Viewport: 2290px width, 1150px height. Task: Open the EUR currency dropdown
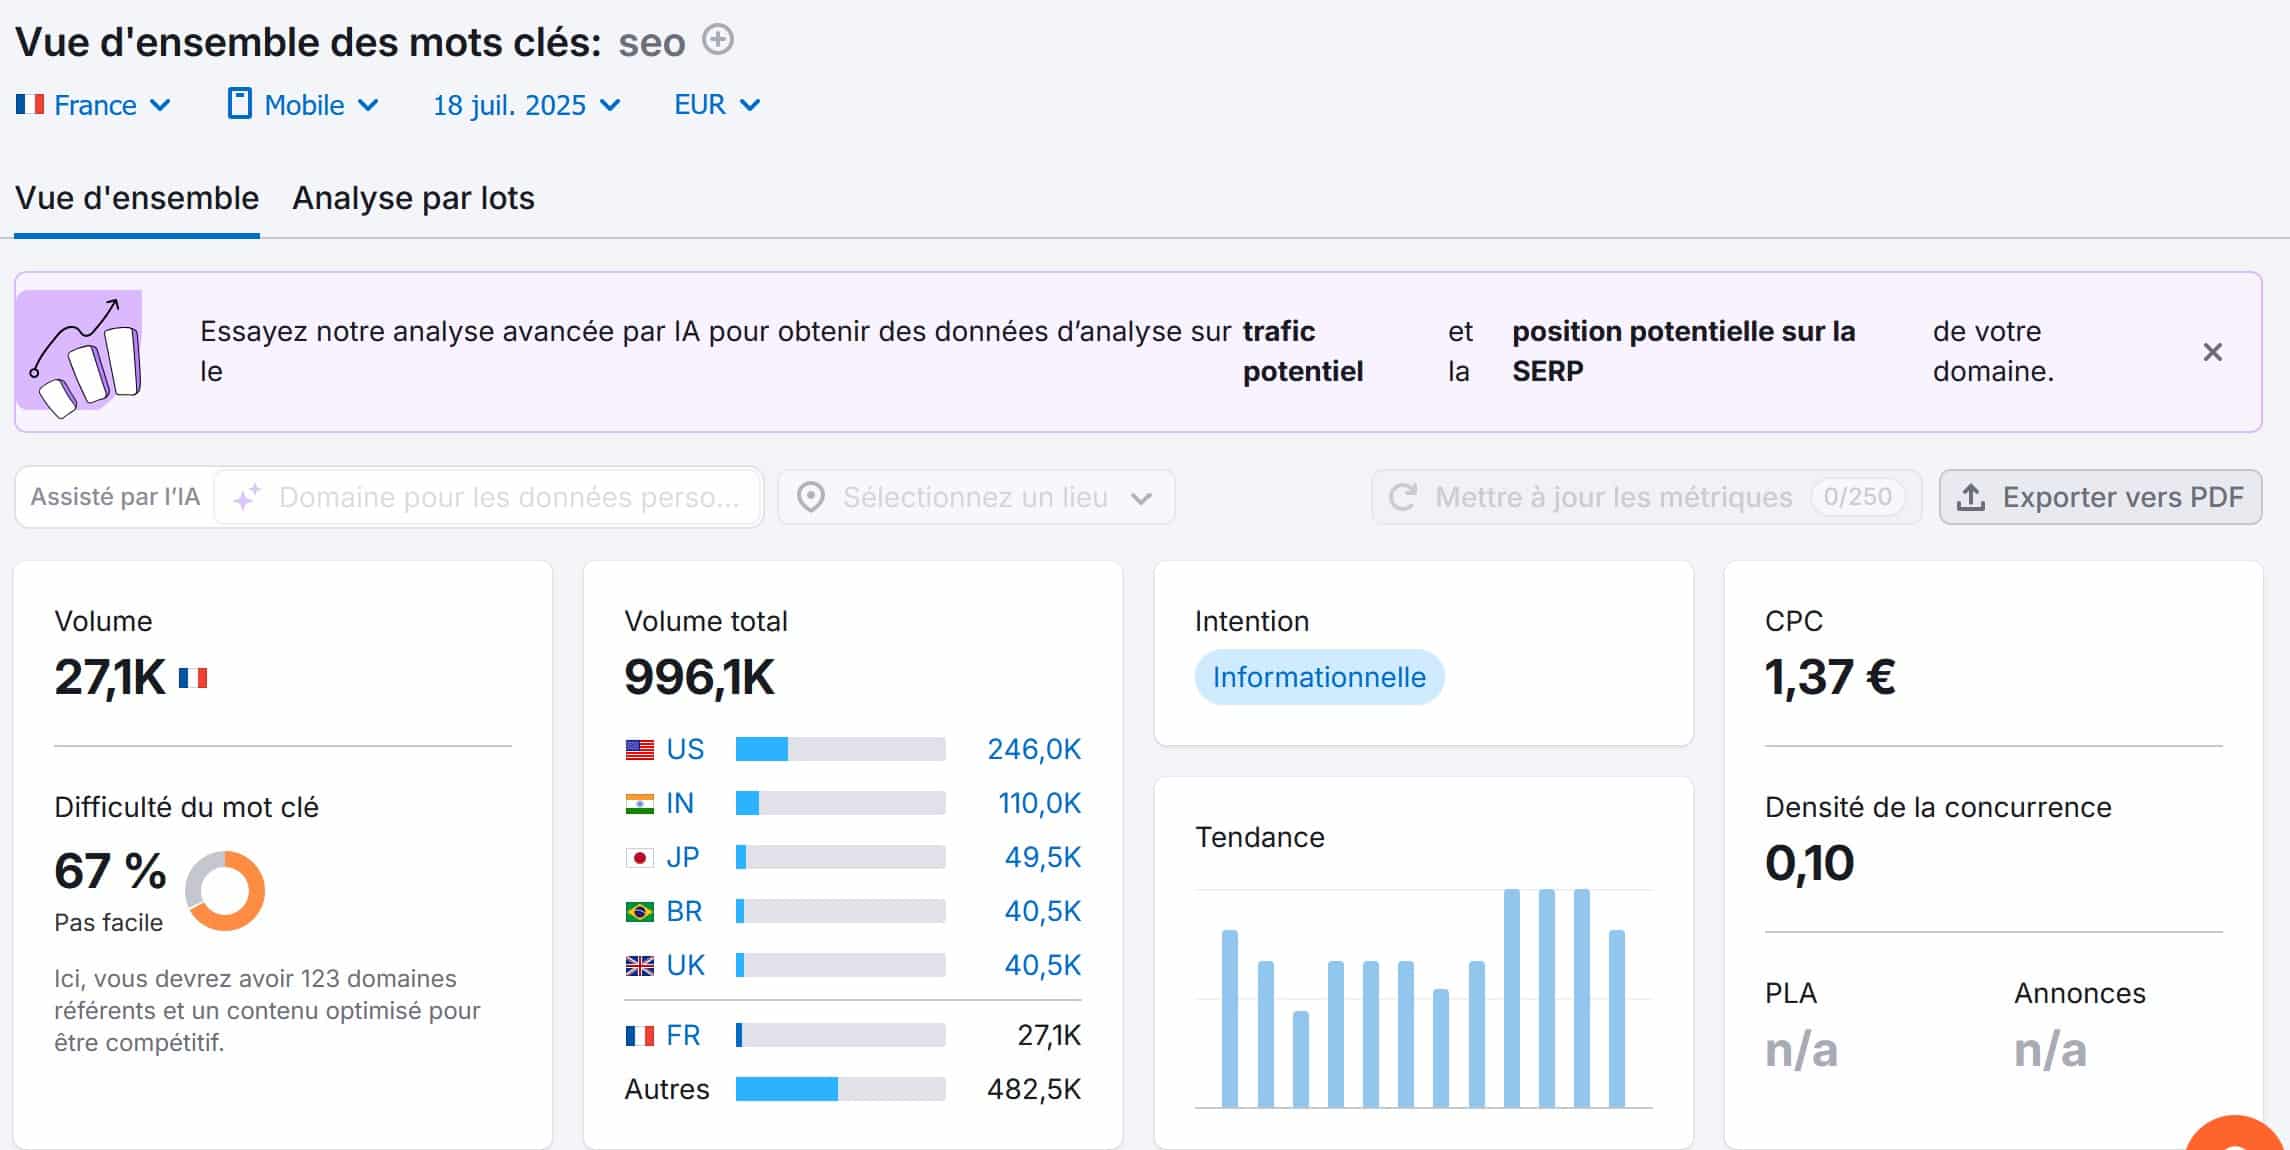[x=717, y=105]
